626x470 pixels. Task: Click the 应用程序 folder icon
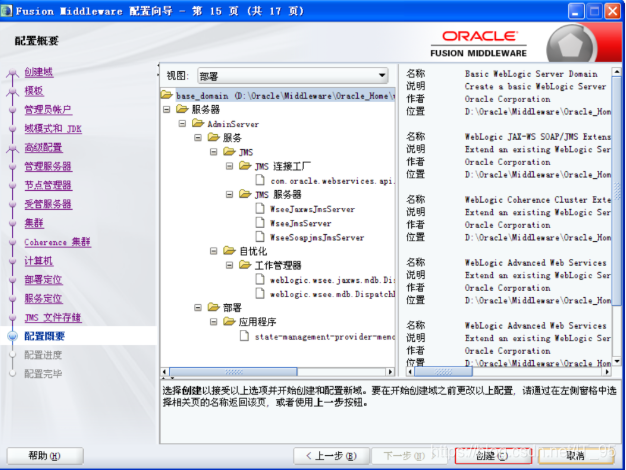pos(229,321)
